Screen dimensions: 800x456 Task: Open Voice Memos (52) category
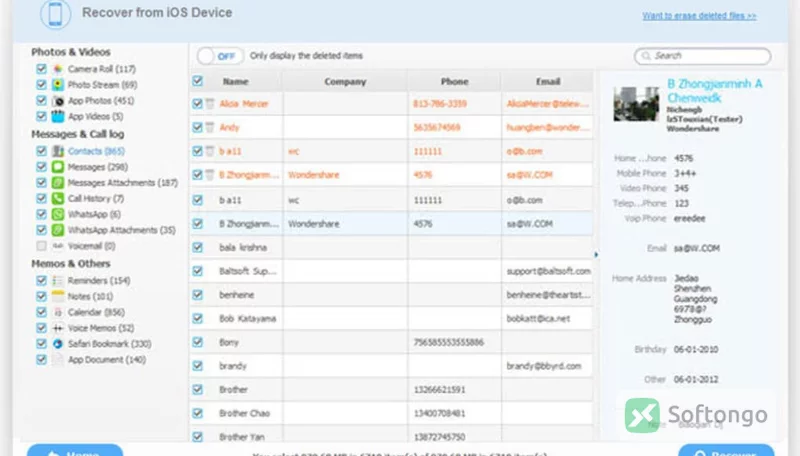[101, 328]
